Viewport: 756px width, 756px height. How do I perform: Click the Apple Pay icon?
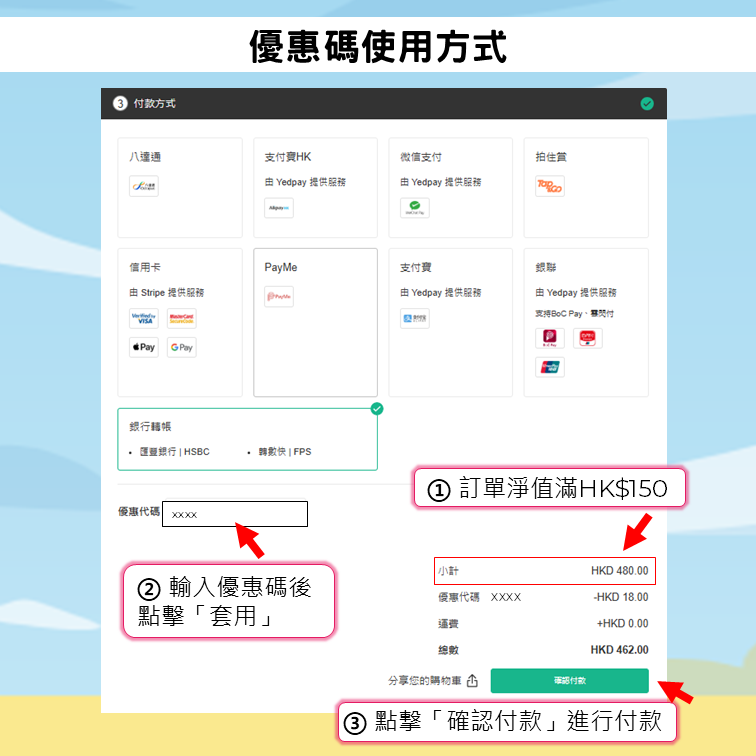pyautogui.click(x=144, y=347)
